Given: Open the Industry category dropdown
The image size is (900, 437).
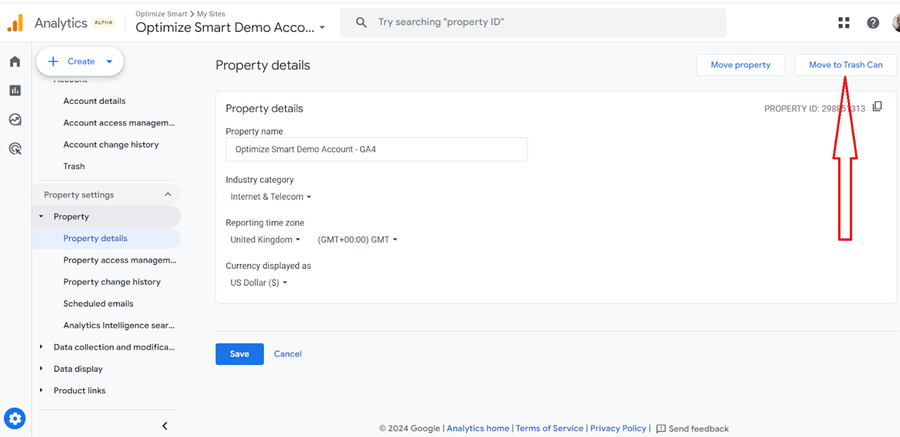Looking at the screenshot, I should click(x=270, y=196).
